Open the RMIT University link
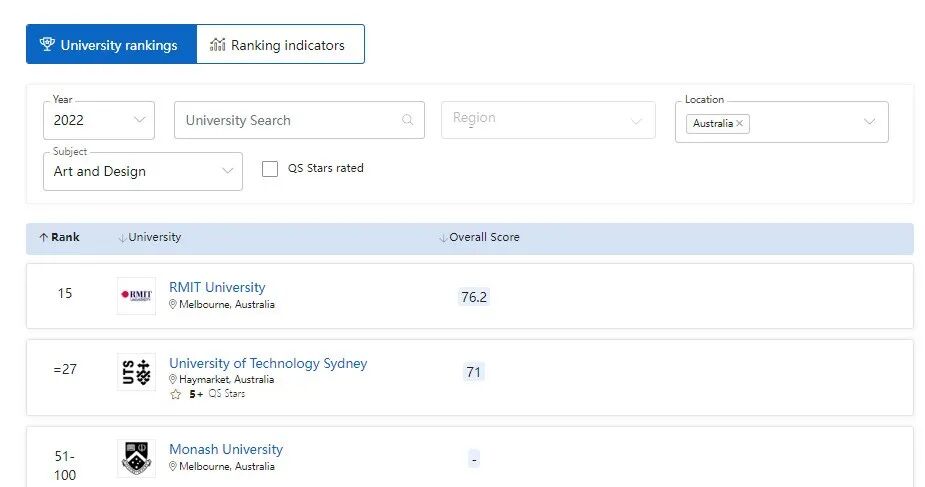925x487 pixels. pyautogui.click(x=217, y=288)
